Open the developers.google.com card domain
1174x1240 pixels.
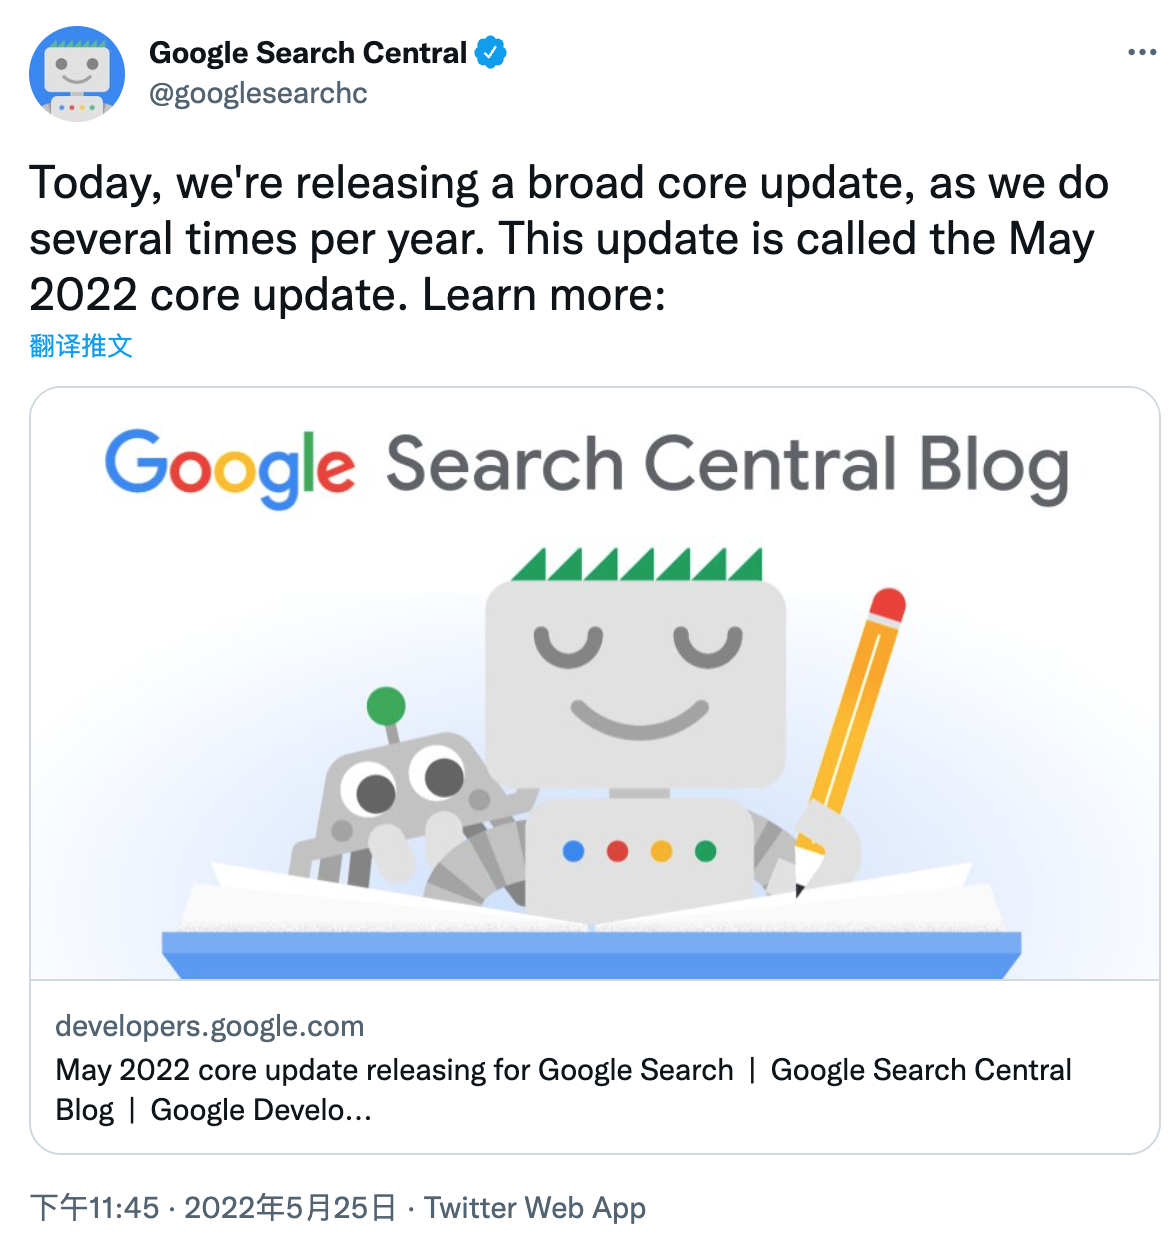coord(209,1026)
